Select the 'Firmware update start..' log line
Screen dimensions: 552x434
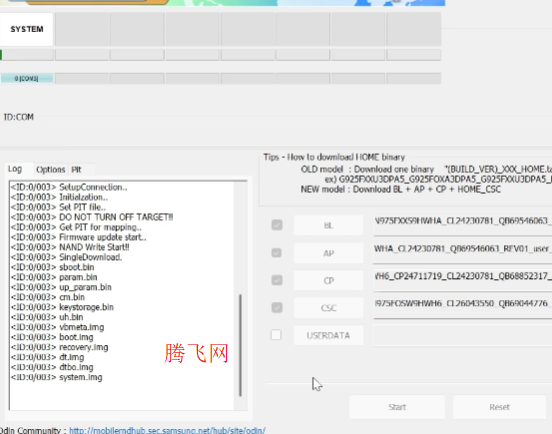(x=78, y=237)
